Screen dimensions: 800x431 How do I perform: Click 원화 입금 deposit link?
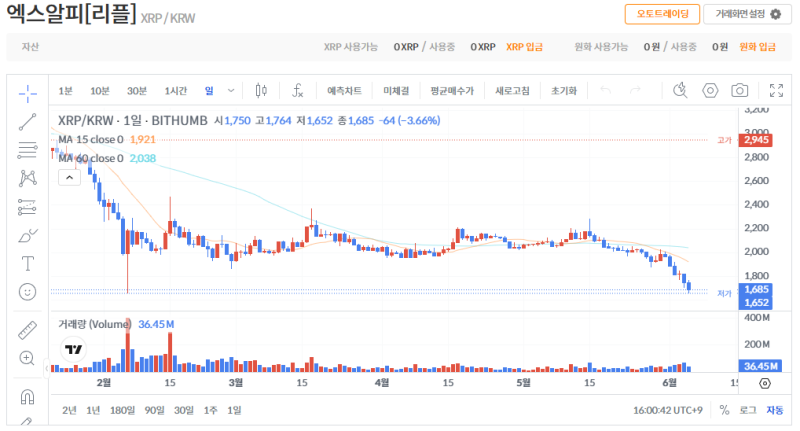(x=758, y=47)
